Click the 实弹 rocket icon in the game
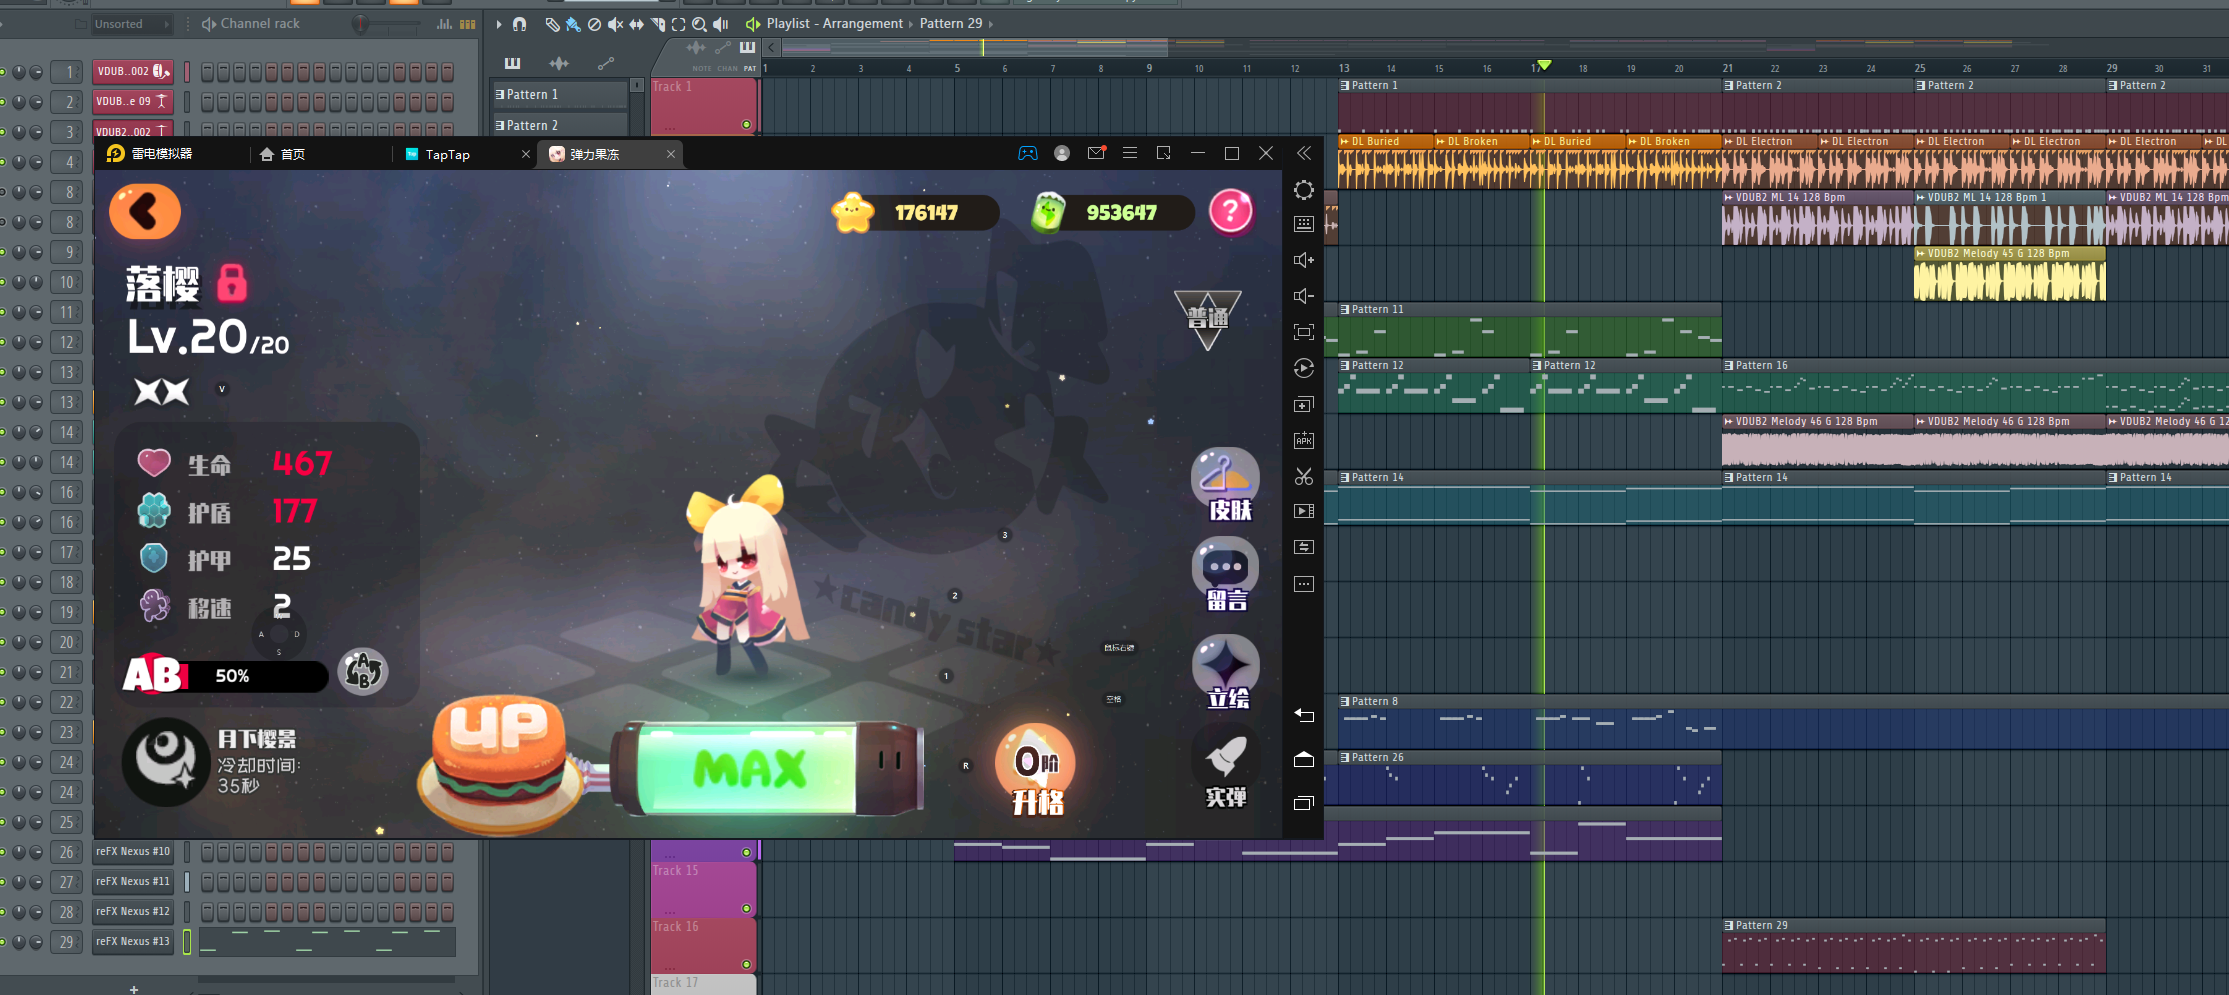 click(1226, 769)
